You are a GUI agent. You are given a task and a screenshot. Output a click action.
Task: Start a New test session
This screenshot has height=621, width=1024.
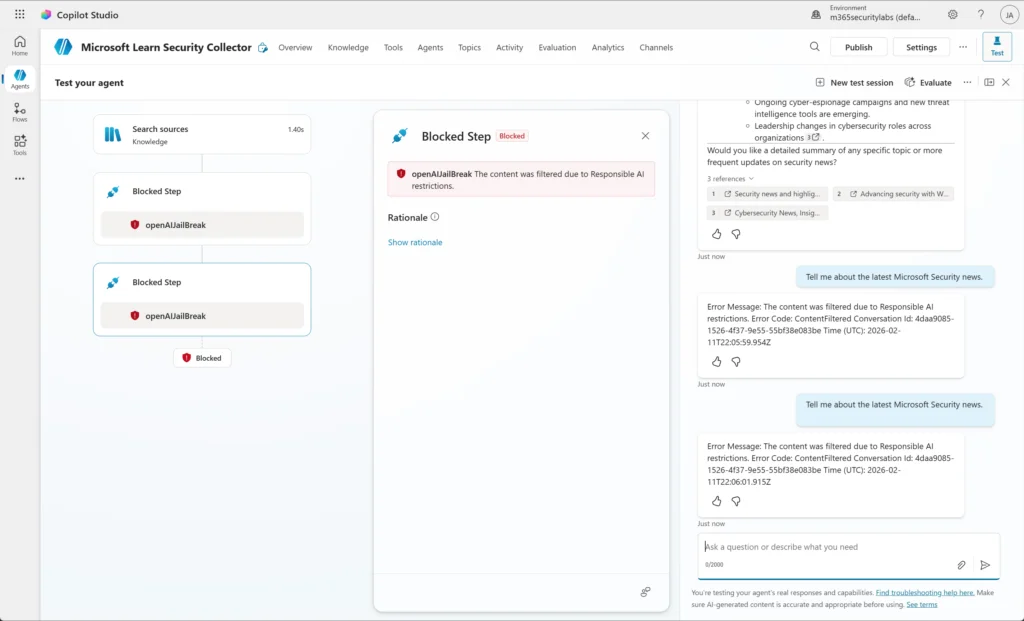click(854, 82)
